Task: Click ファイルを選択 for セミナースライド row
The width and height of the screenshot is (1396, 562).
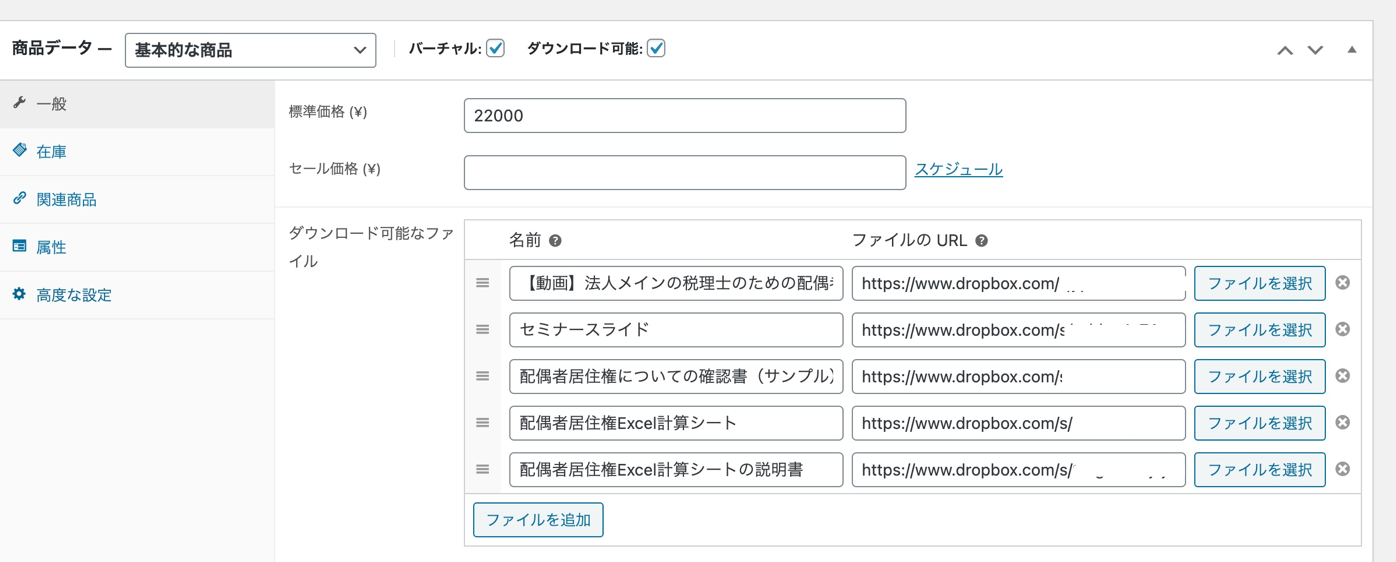Action: coord(1260,330)
